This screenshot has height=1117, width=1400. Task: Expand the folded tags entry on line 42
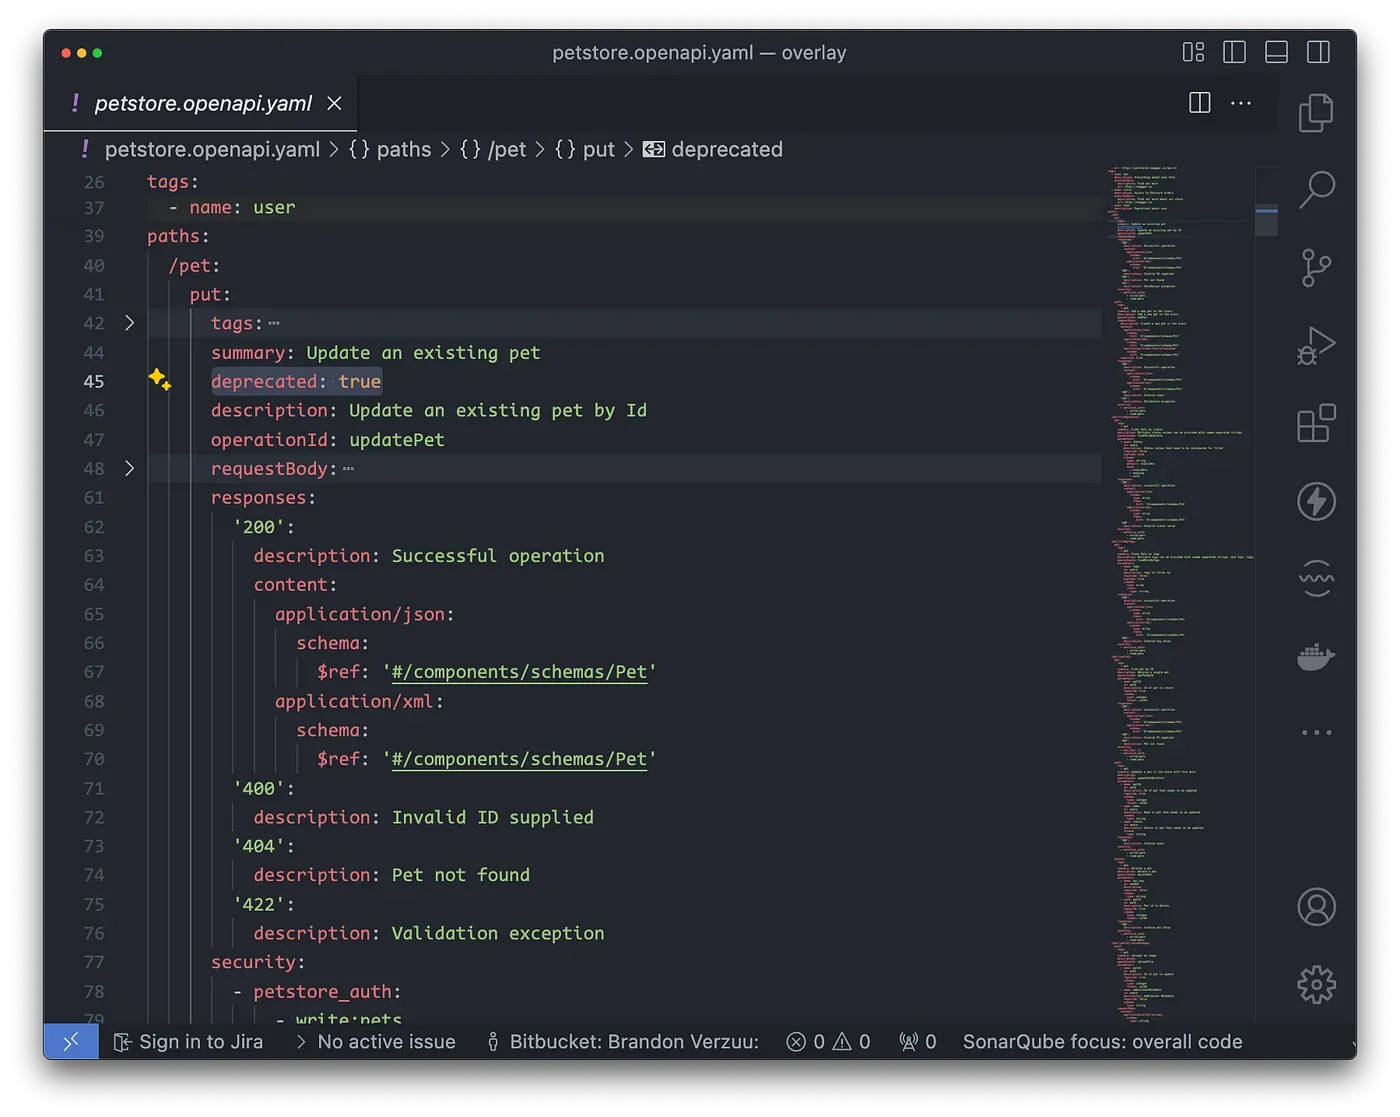[x=129, y=323]
